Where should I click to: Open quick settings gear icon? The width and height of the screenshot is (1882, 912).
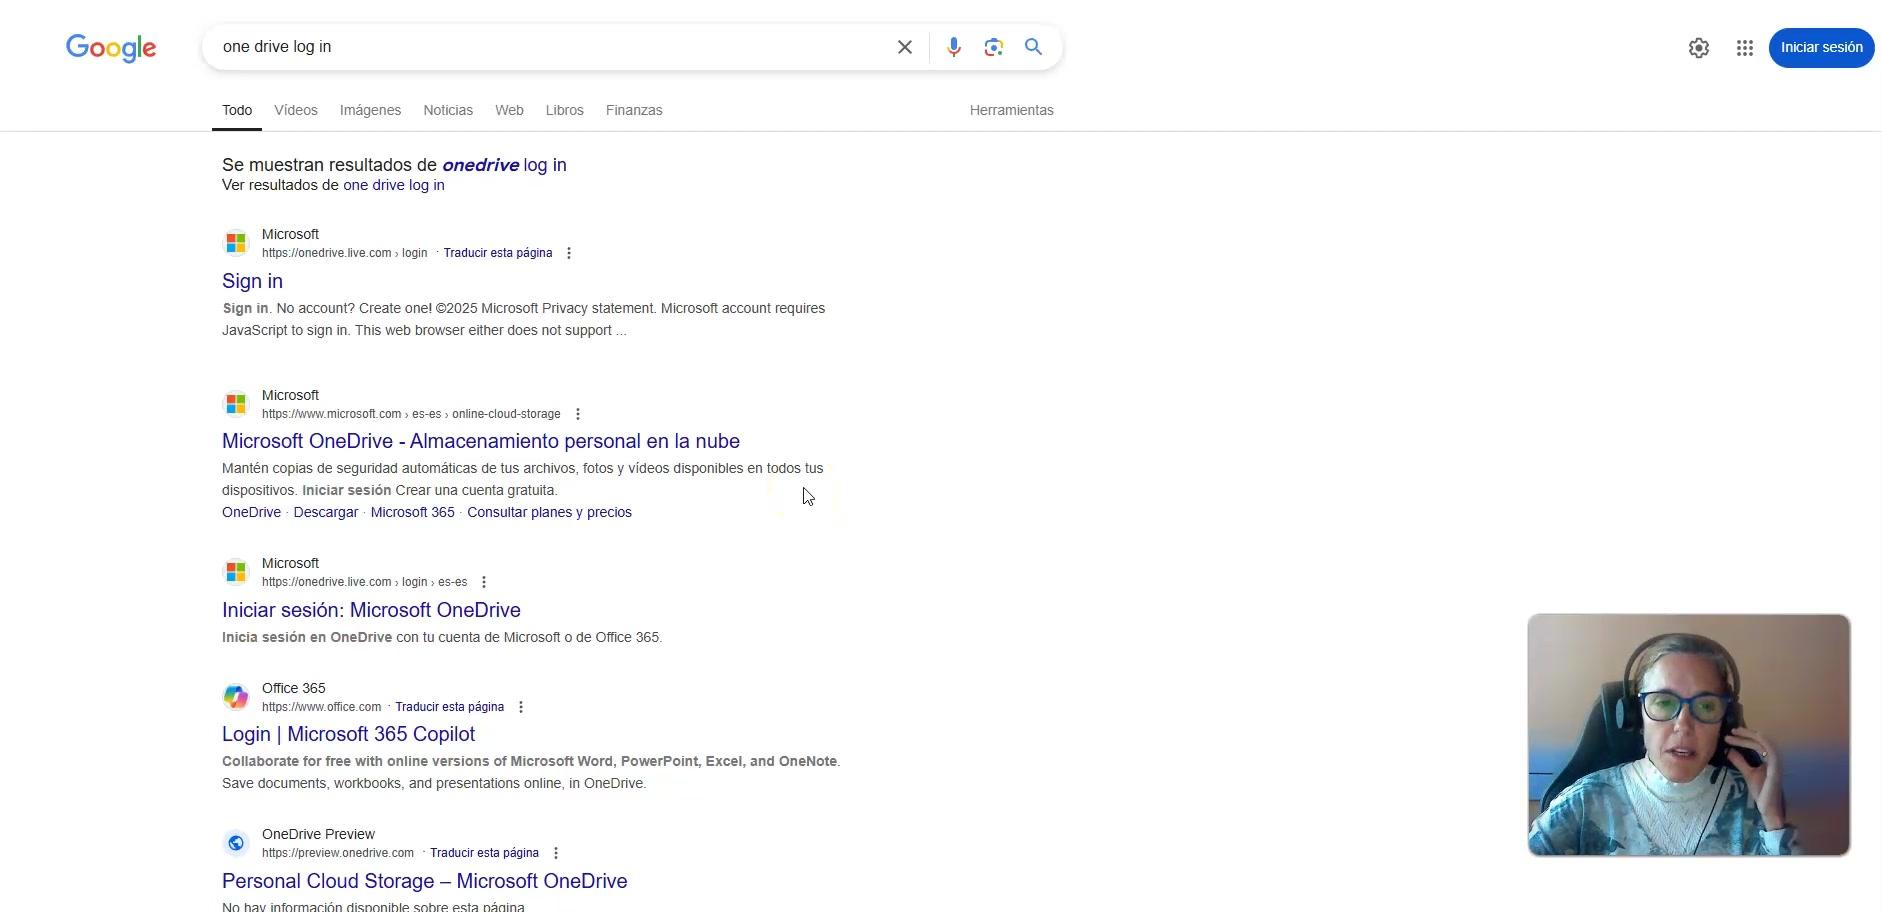pyautogui.click(x=1699, y=48)
